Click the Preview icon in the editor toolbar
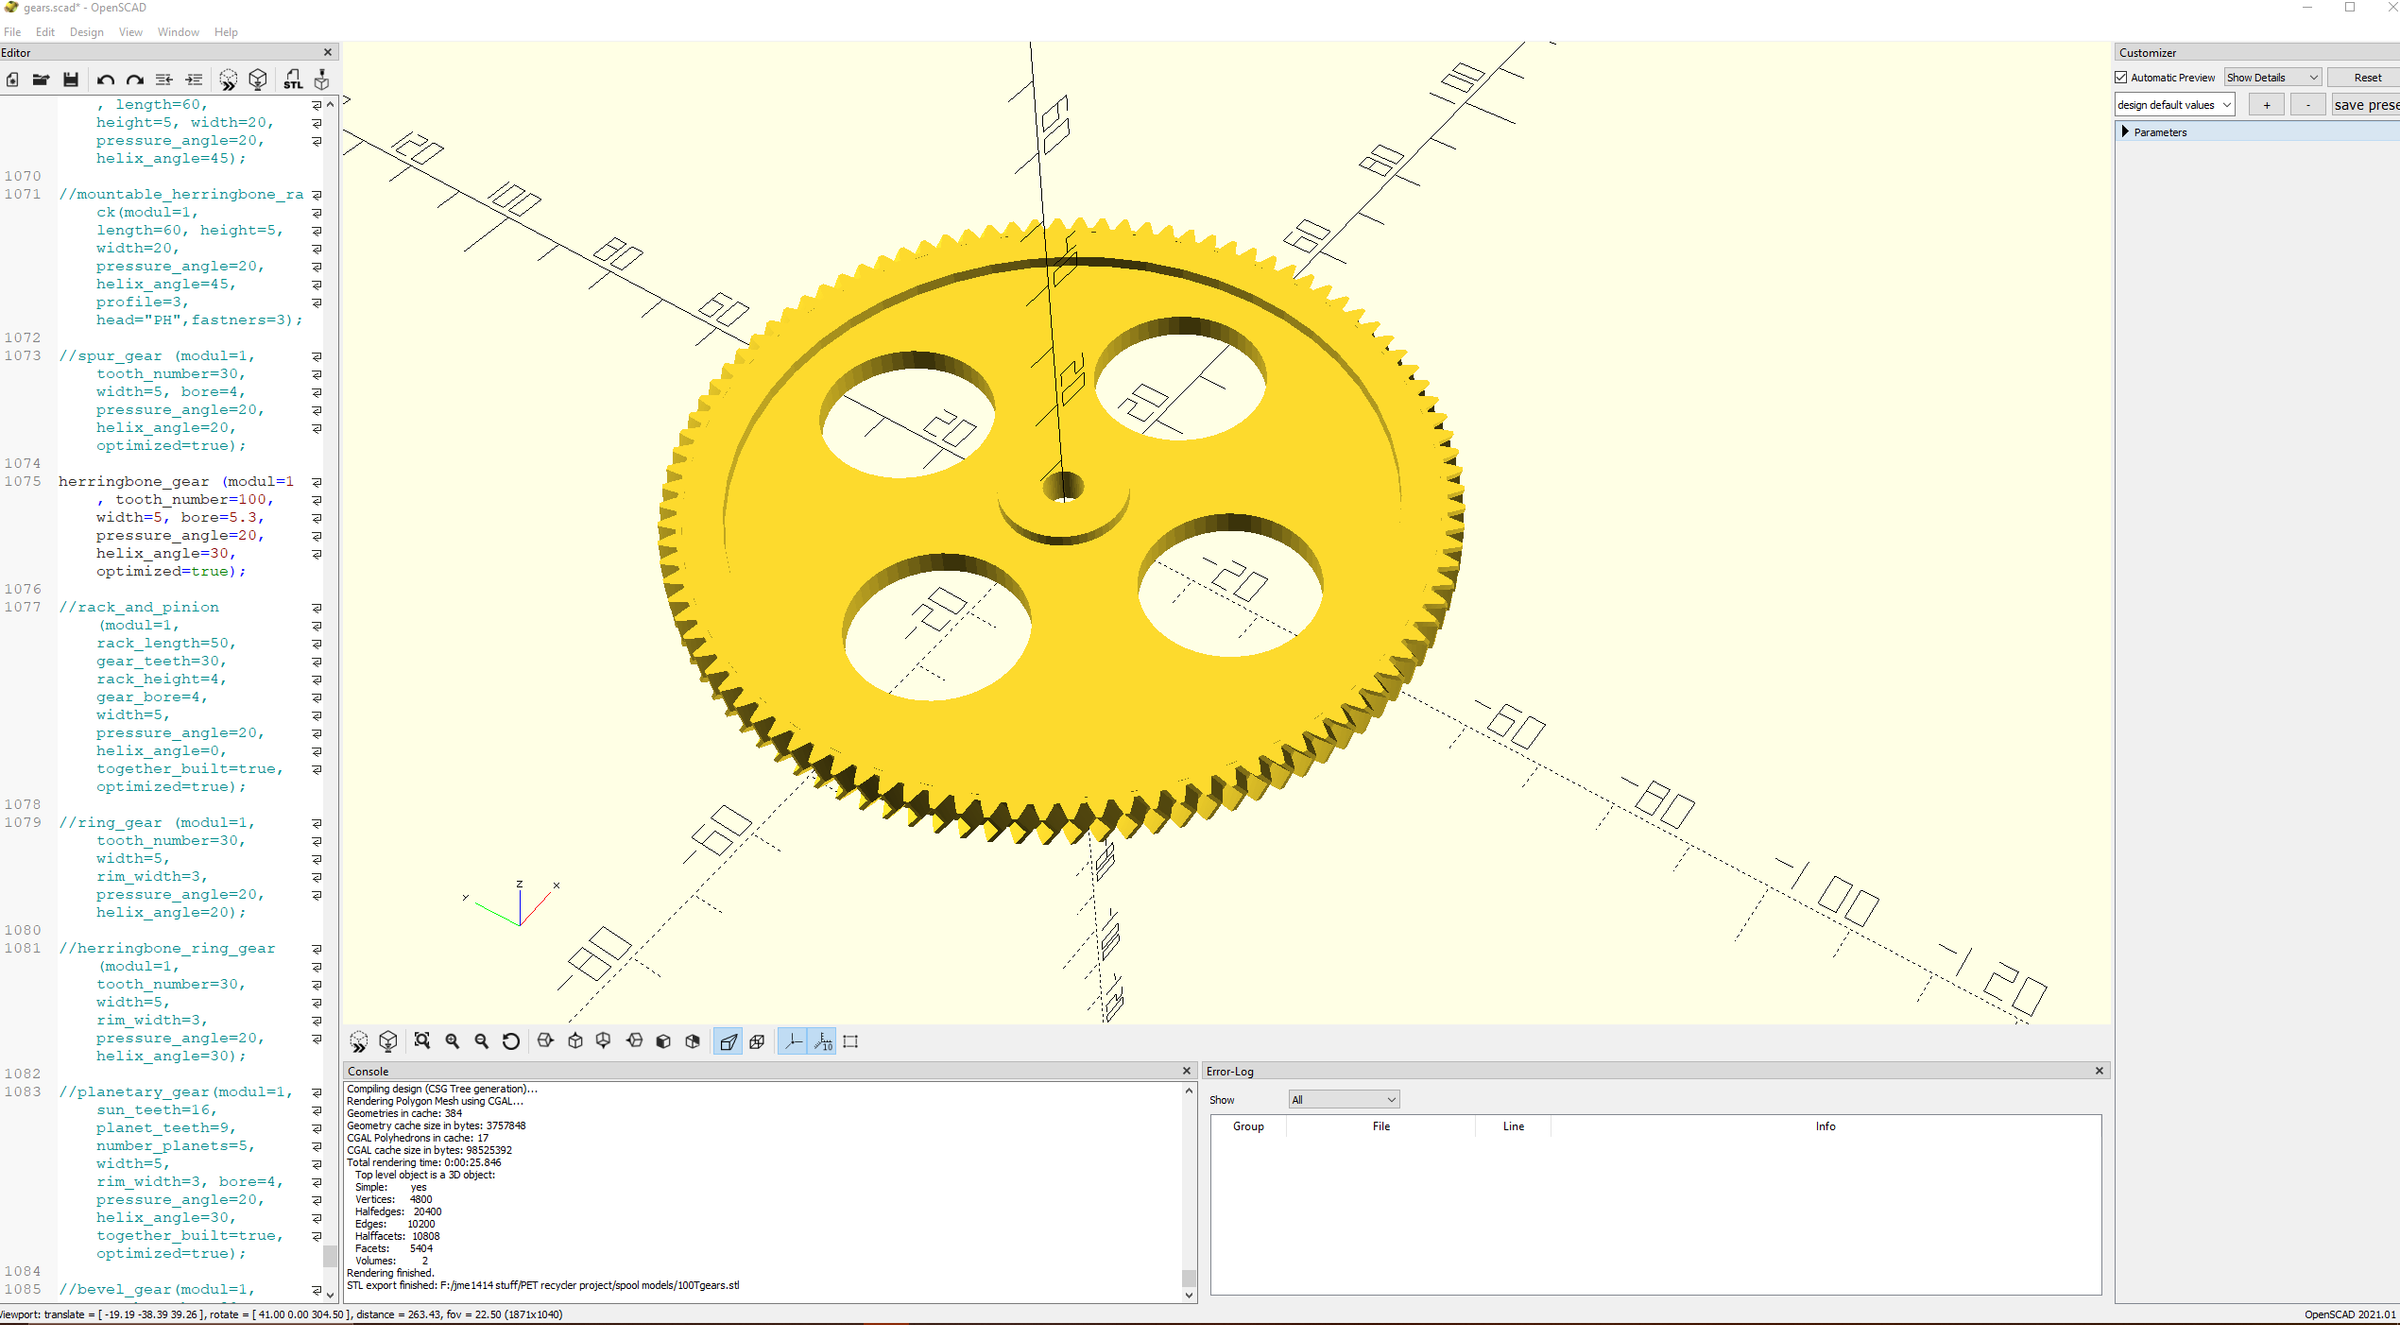Viewport: 2400px width, 1325px height. pos(228,80)
